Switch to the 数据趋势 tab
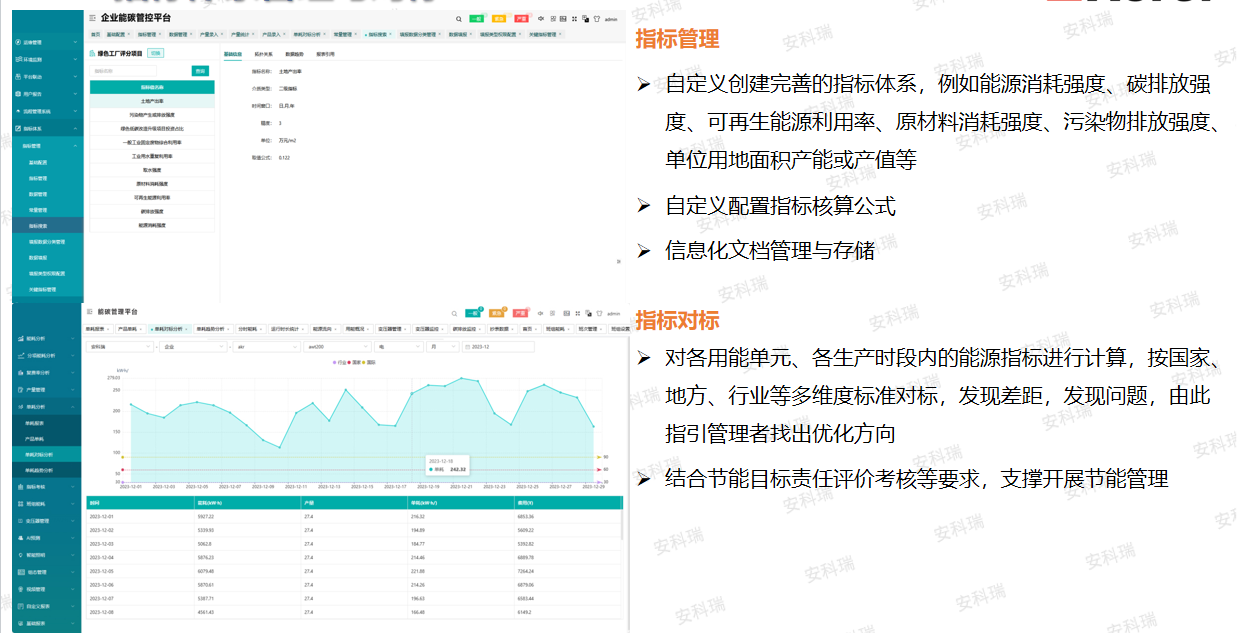The width and height of the screenshot is (1258, 633). tap(294, 54)
